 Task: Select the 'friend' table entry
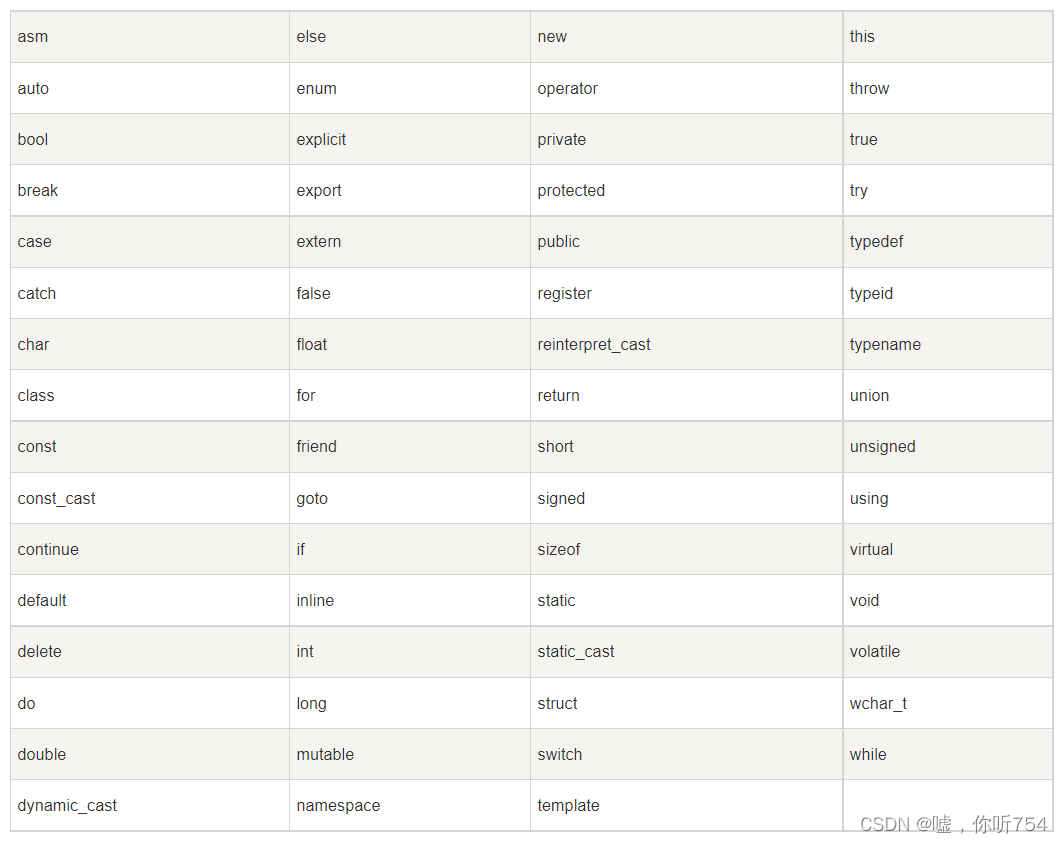pos(409,446)
